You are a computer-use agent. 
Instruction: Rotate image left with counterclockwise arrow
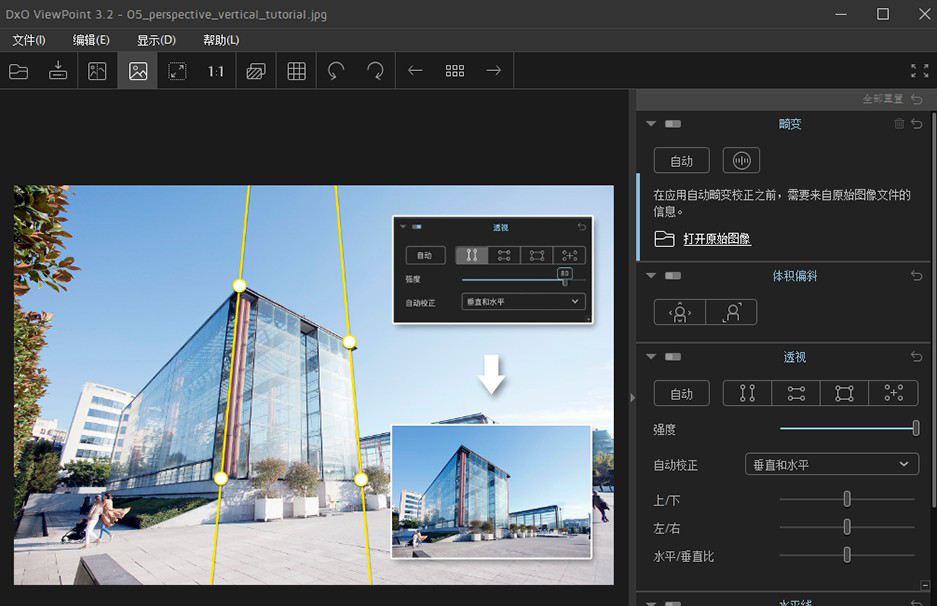tap(336, 71)
